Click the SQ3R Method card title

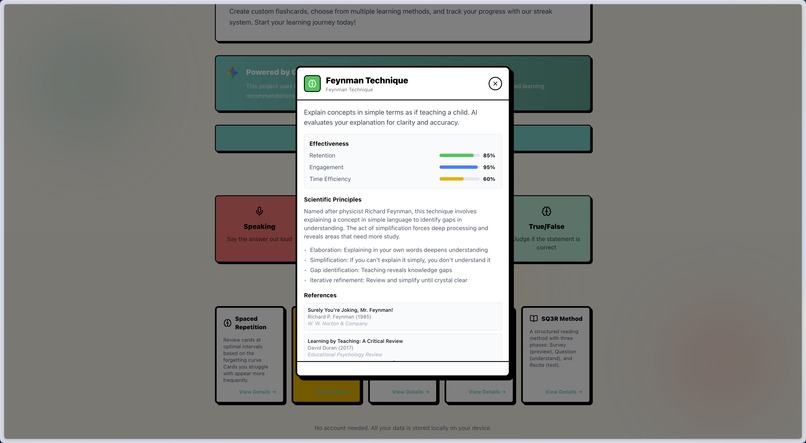coord(562,319)
